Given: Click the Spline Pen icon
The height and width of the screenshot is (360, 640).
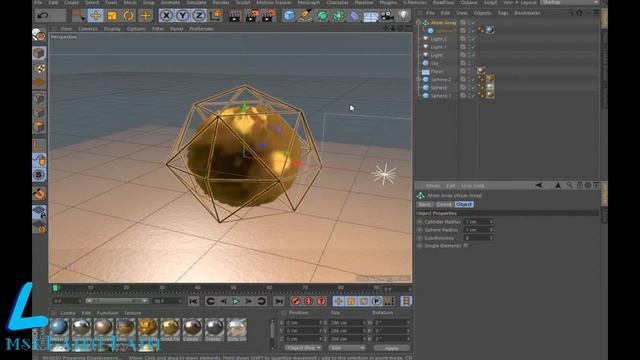Looking at the screenshot, I should (305, 16).
